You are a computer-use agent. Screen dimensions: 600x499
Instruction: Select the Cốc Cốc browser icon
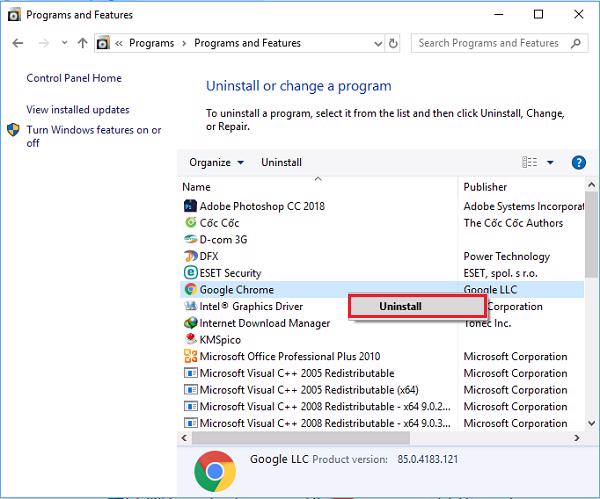[190, 222]
